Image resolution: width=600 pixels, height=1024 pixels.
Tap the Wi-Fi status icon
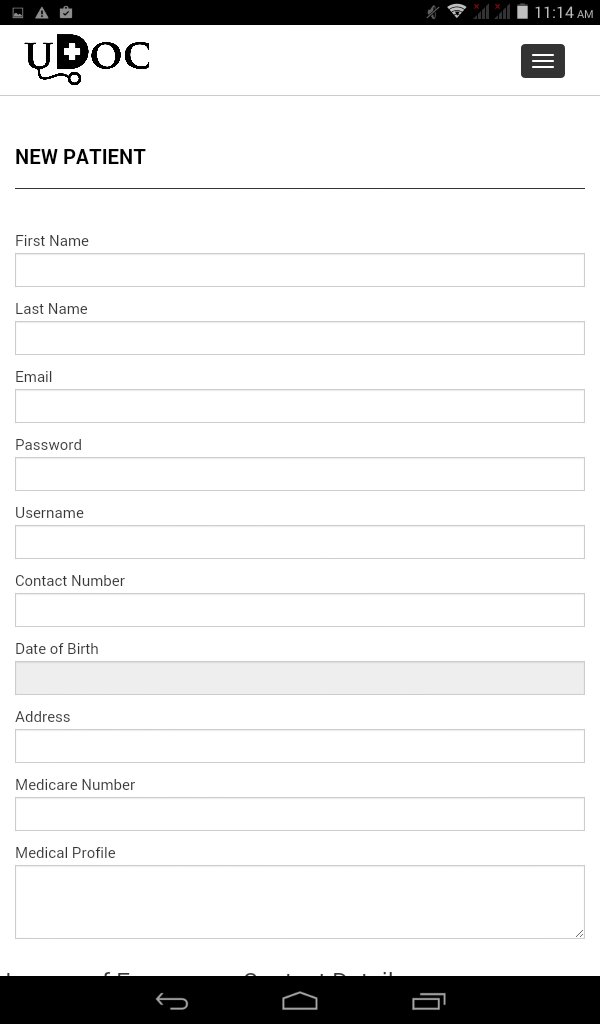point(456,11)
